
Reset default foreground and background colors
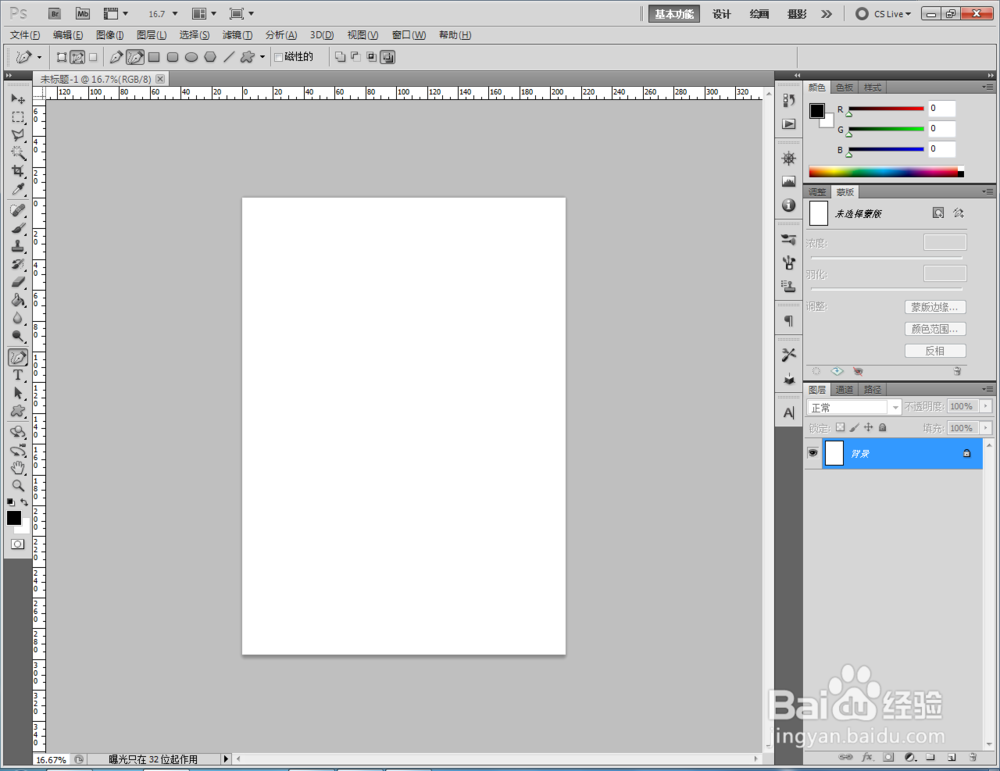[10, 503]
